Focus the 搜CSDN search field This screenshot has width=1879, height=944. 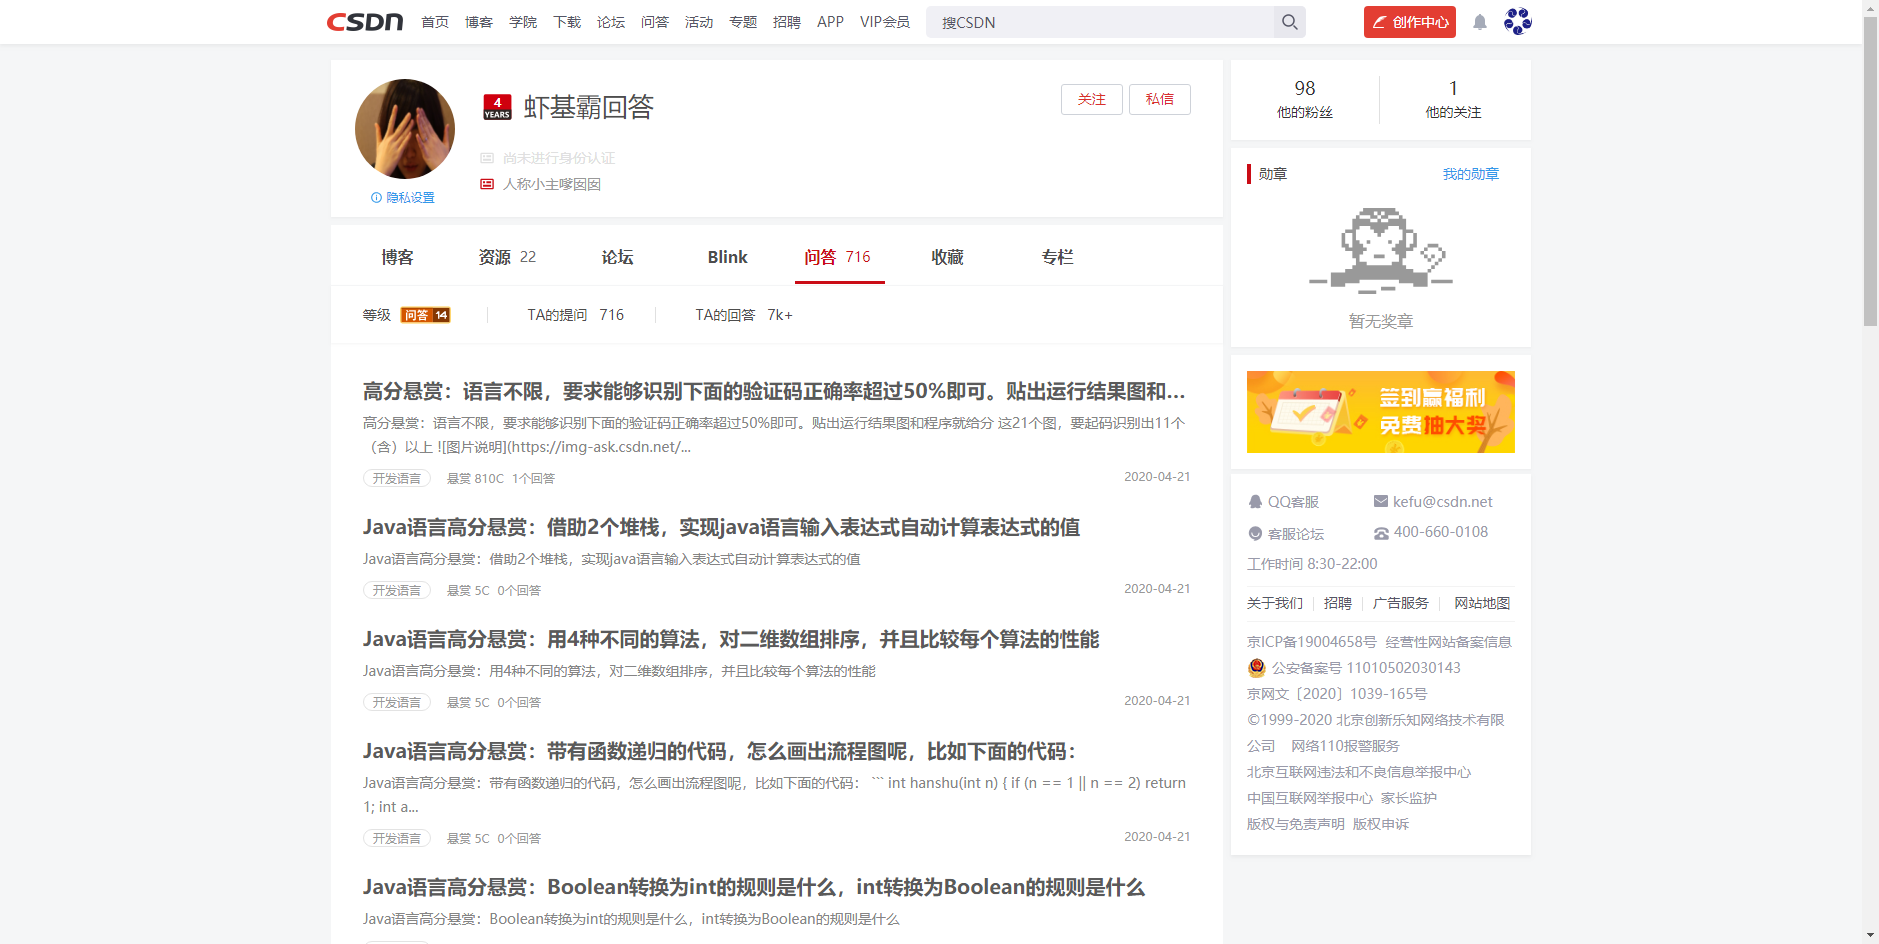(1100, 22)
